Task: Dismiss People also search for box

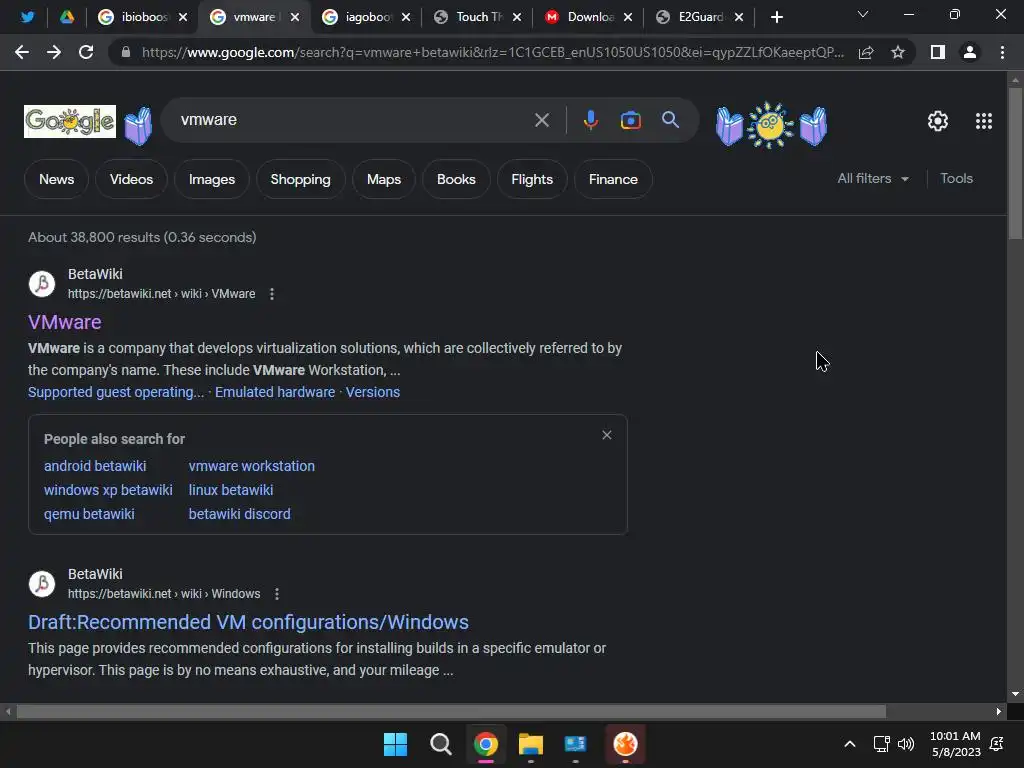Action: click(x=607, y=435)
